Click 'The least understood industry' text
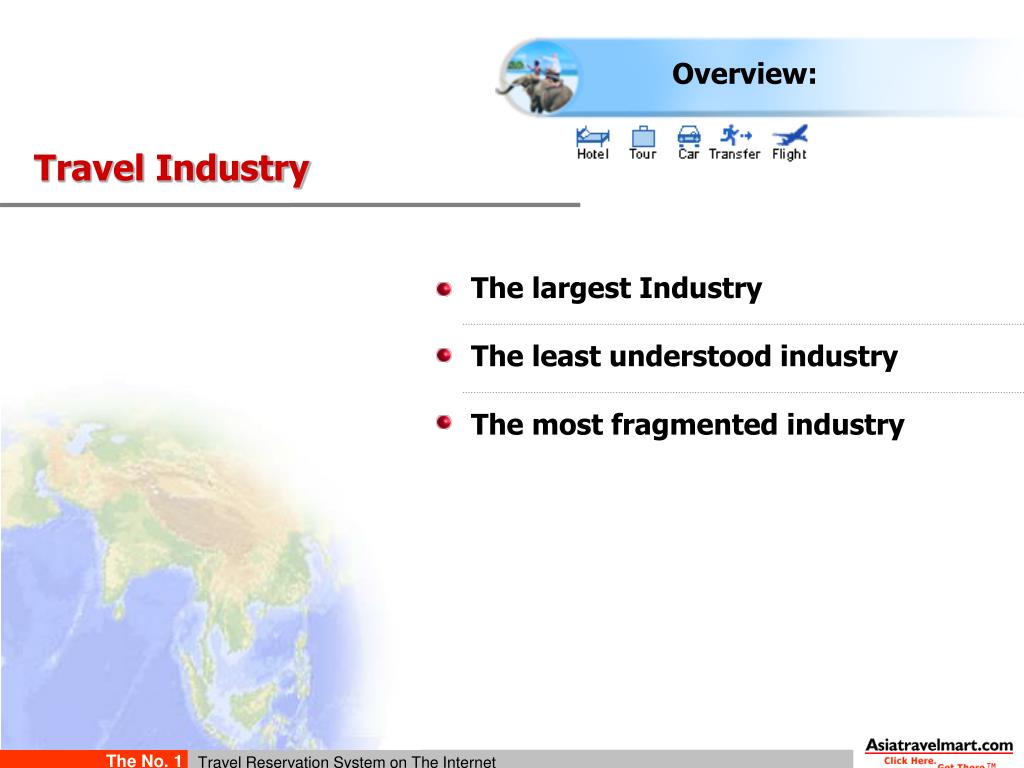The height and width of the screenshot is (768, 1024). pyautogui.click(x=684, y=357)
